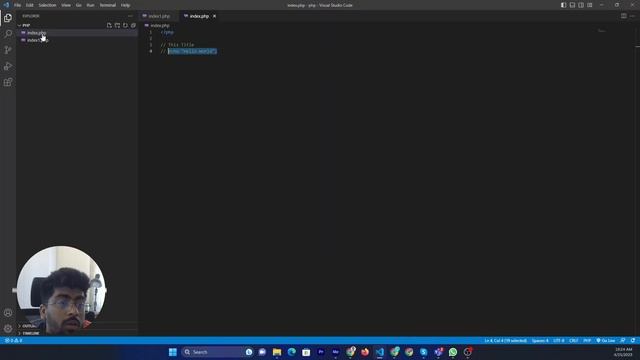Open the File menu
Viewport: 640px width, 360px height.
[x=18, y=5]
